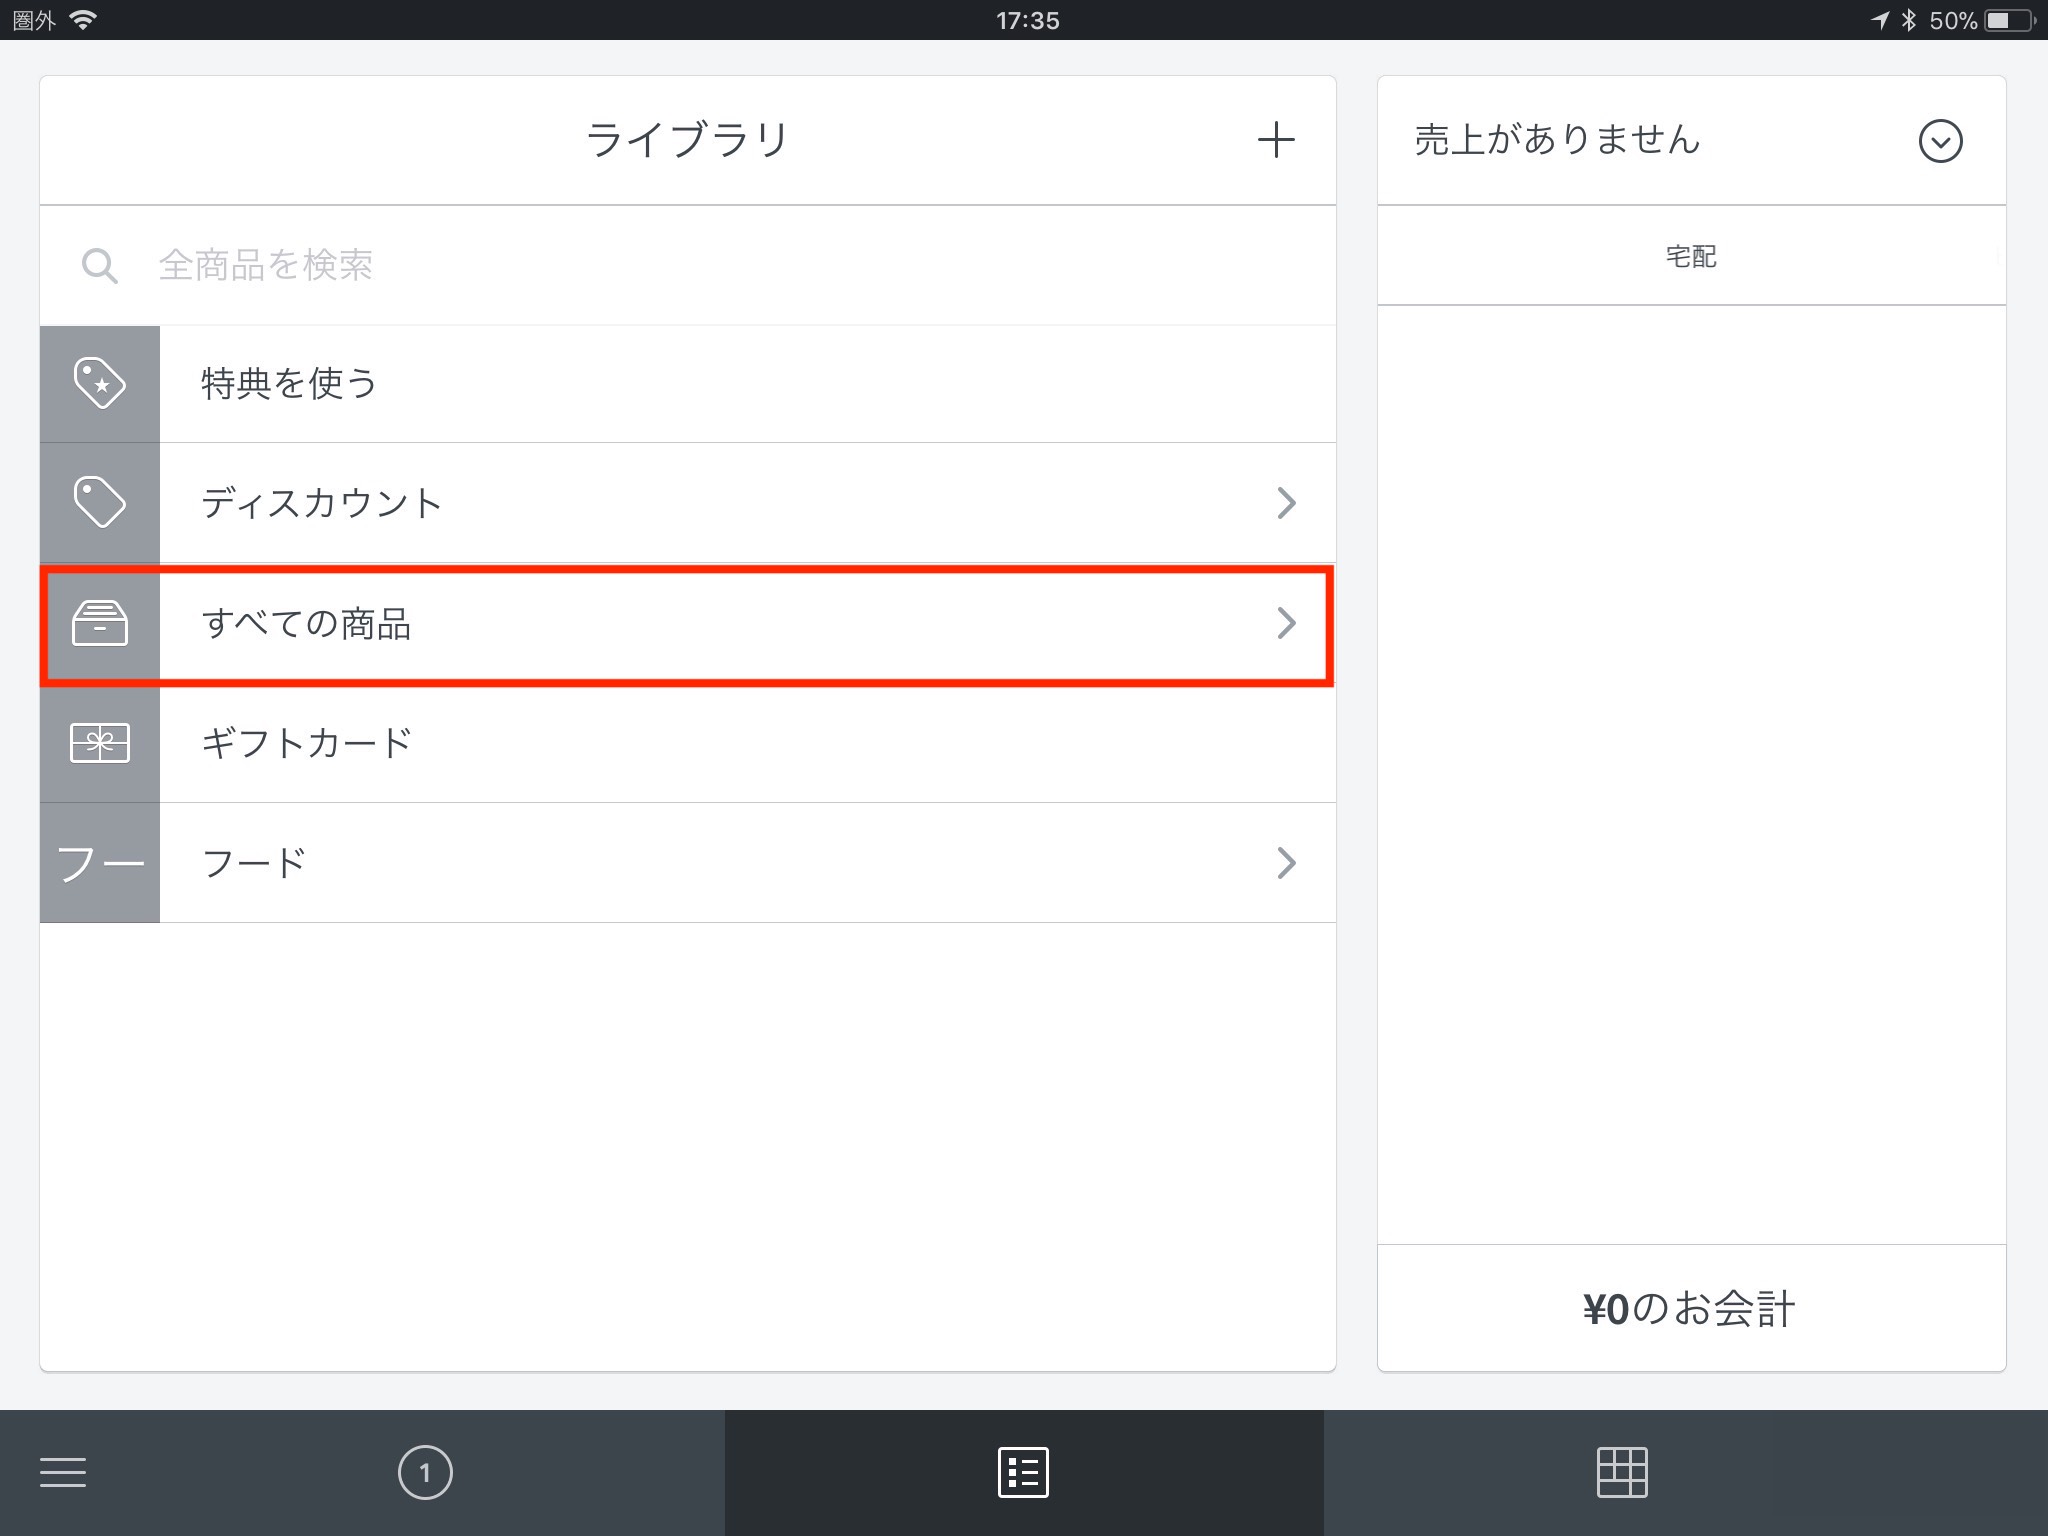Image resolution: width=2048 pixels, height=1536 pixels.
Task: Tap the フー category tile icon
Action: (x=99, y=863)
